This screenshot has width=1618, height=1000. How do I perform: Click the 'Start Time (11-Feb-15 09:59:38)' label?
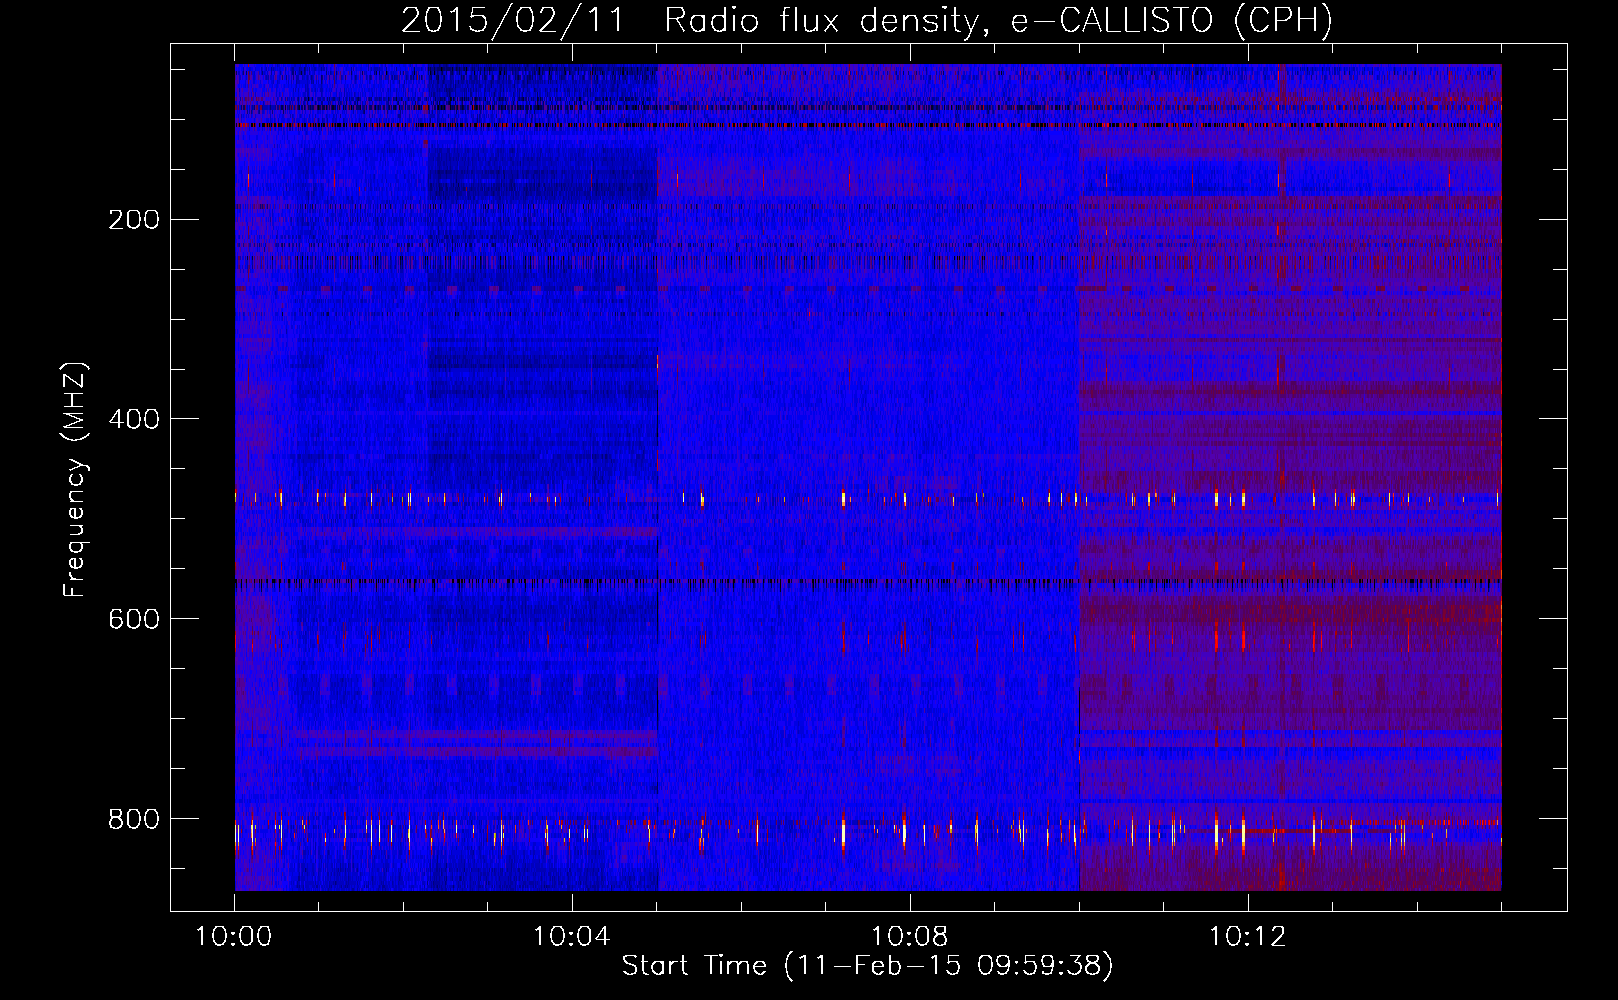pyautogui.click(x=867, y=966)
